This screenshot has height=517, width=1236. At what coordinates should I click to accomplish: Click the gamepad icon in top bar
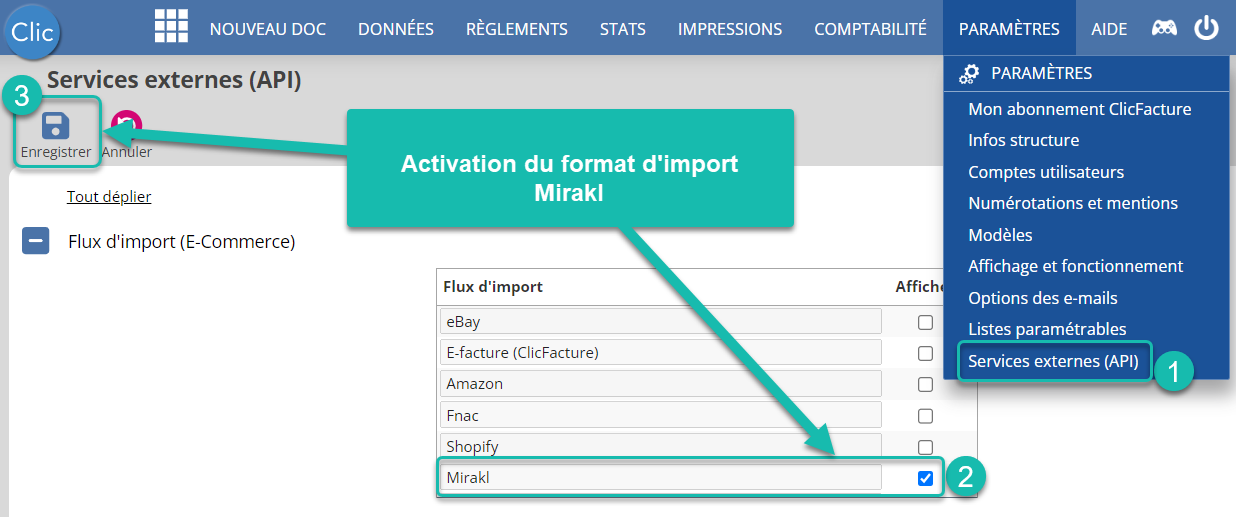pos(1164,28)
